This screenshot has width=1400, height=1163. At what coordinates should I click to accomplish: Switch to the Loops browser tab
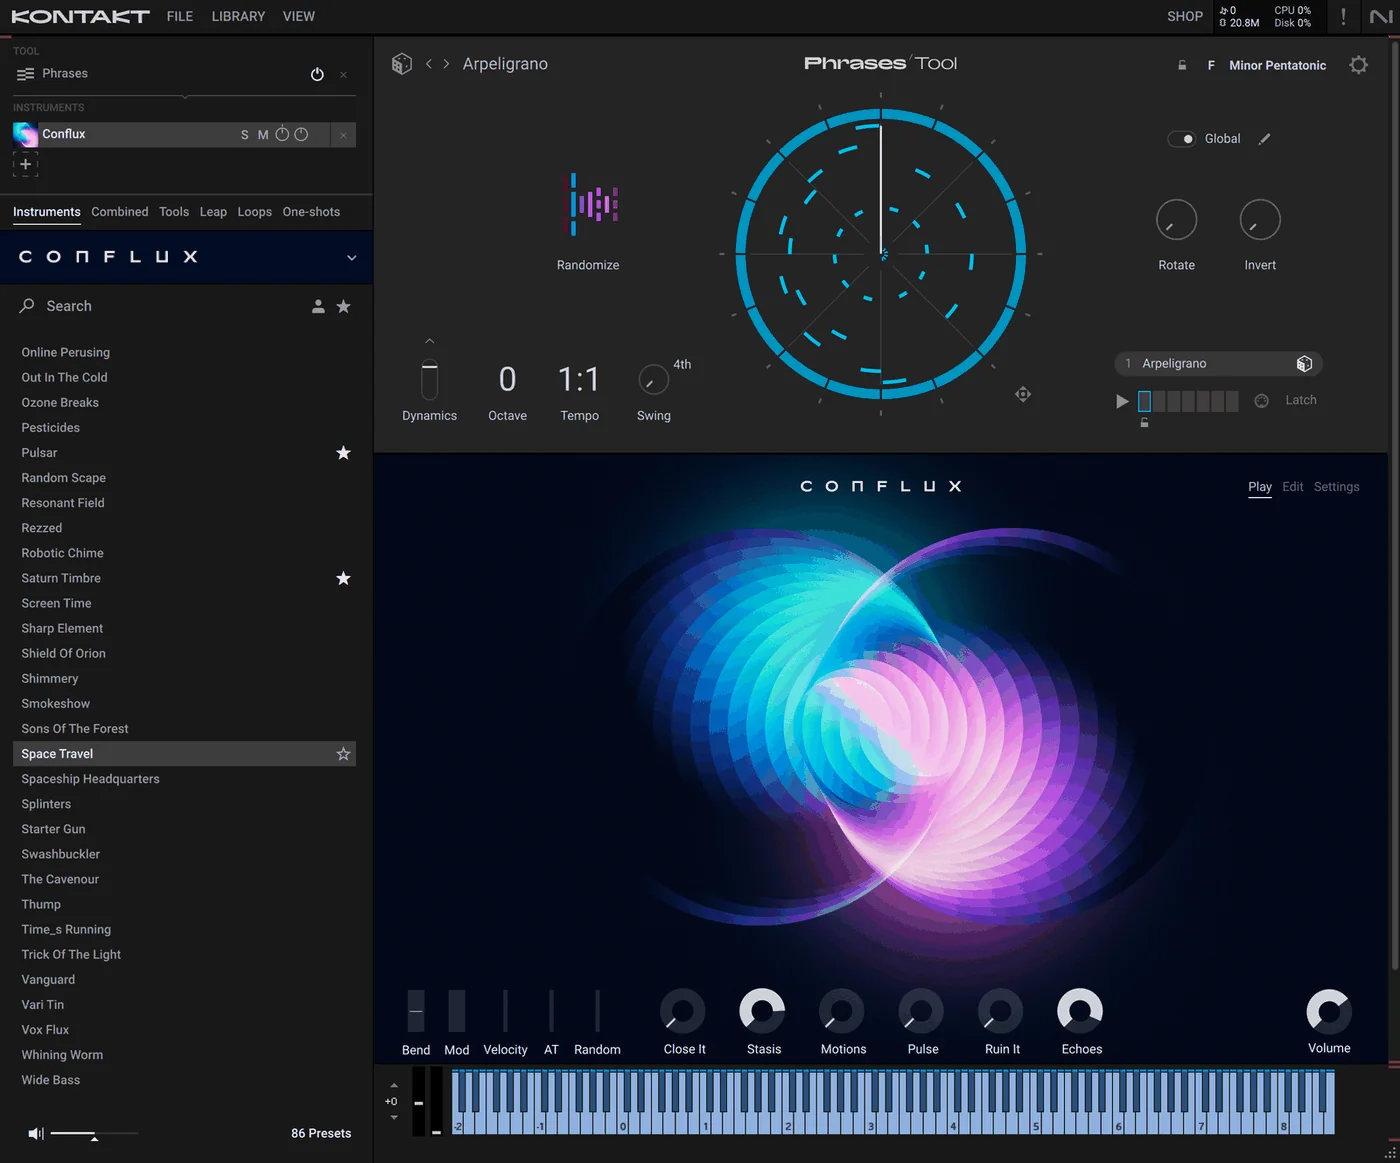[x=255, y=212]
